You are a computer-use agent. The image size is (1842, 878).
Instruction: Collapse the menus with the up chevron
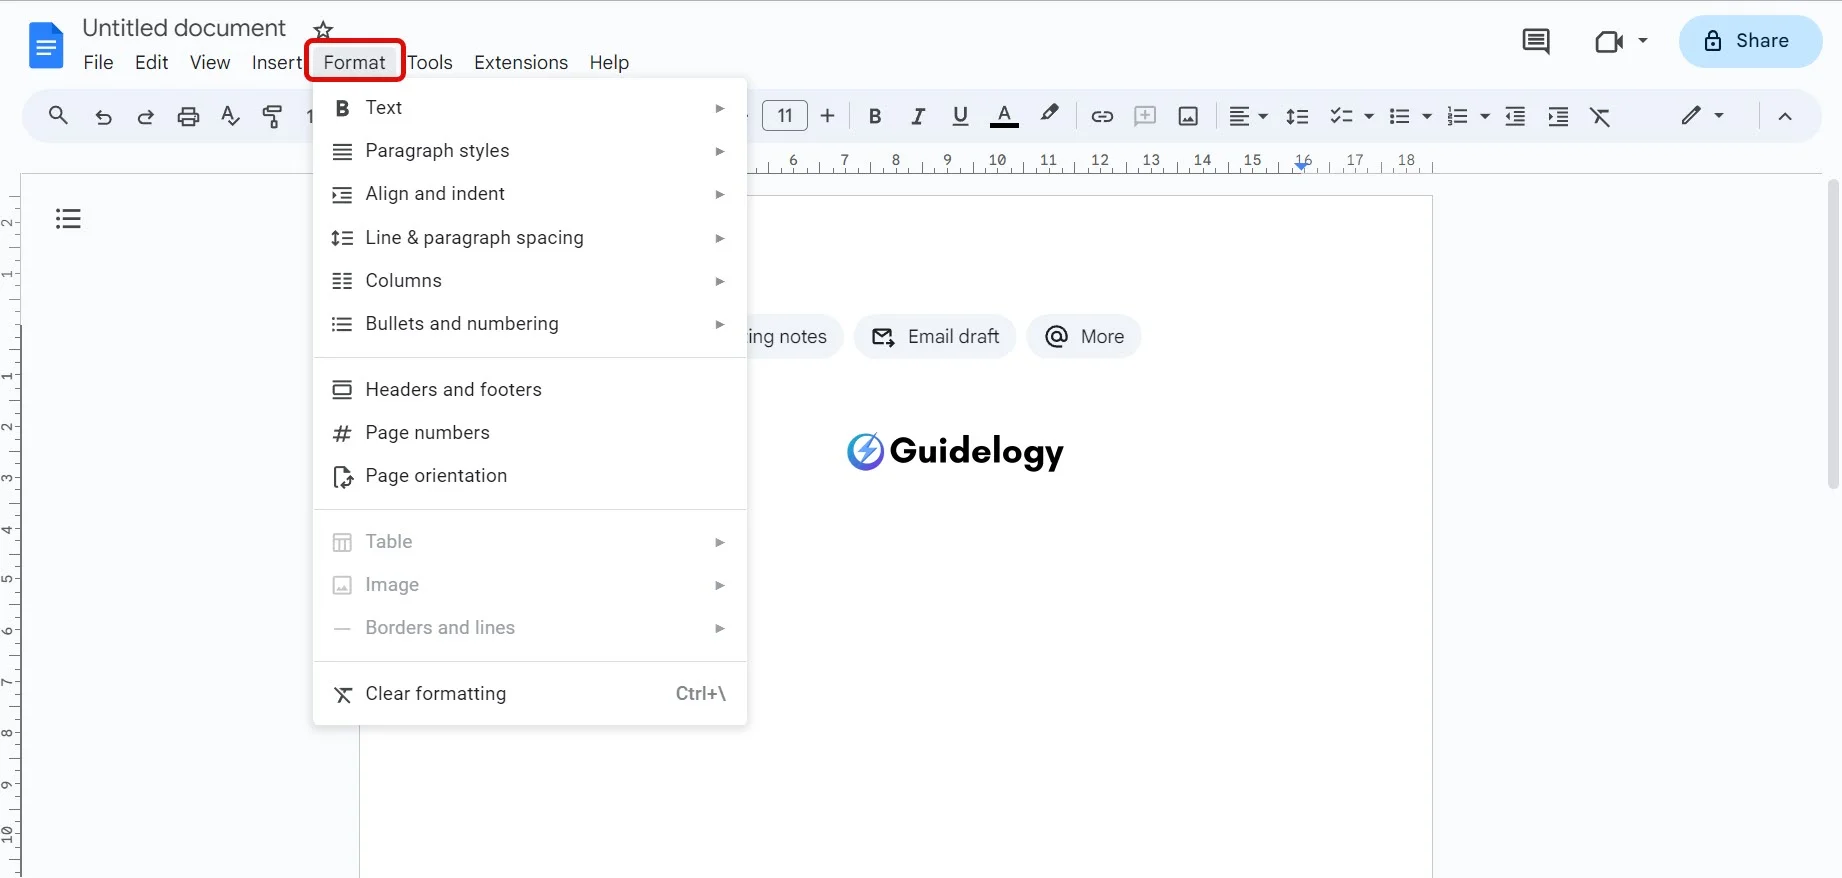(x=1785, y=116)
